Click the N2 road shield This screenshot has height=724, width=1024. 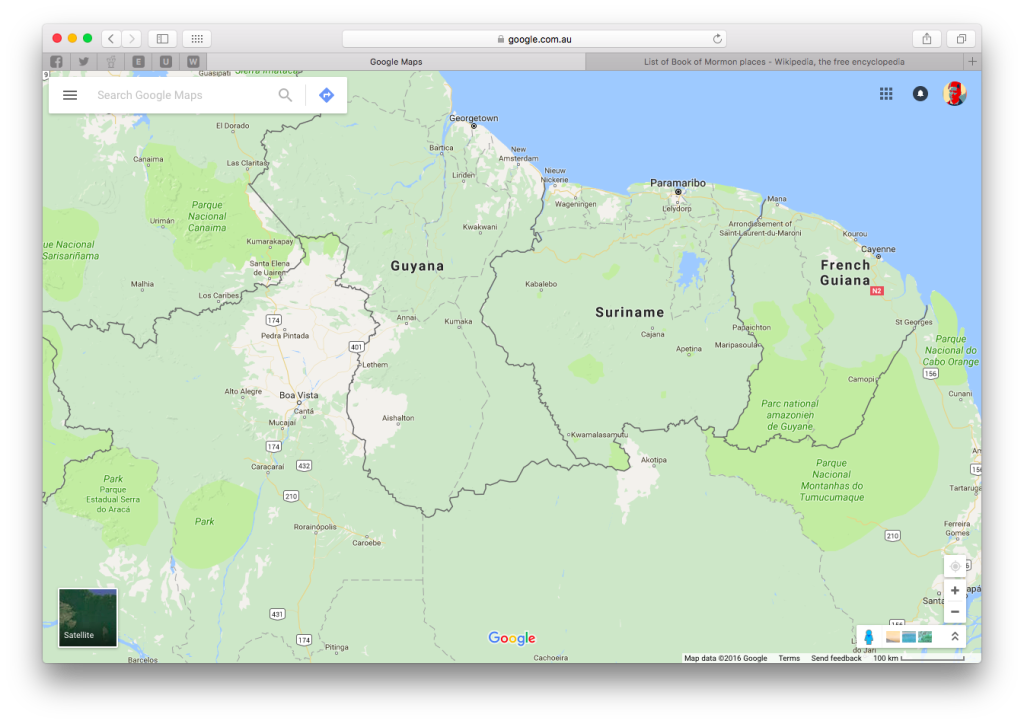coord(876,291)
